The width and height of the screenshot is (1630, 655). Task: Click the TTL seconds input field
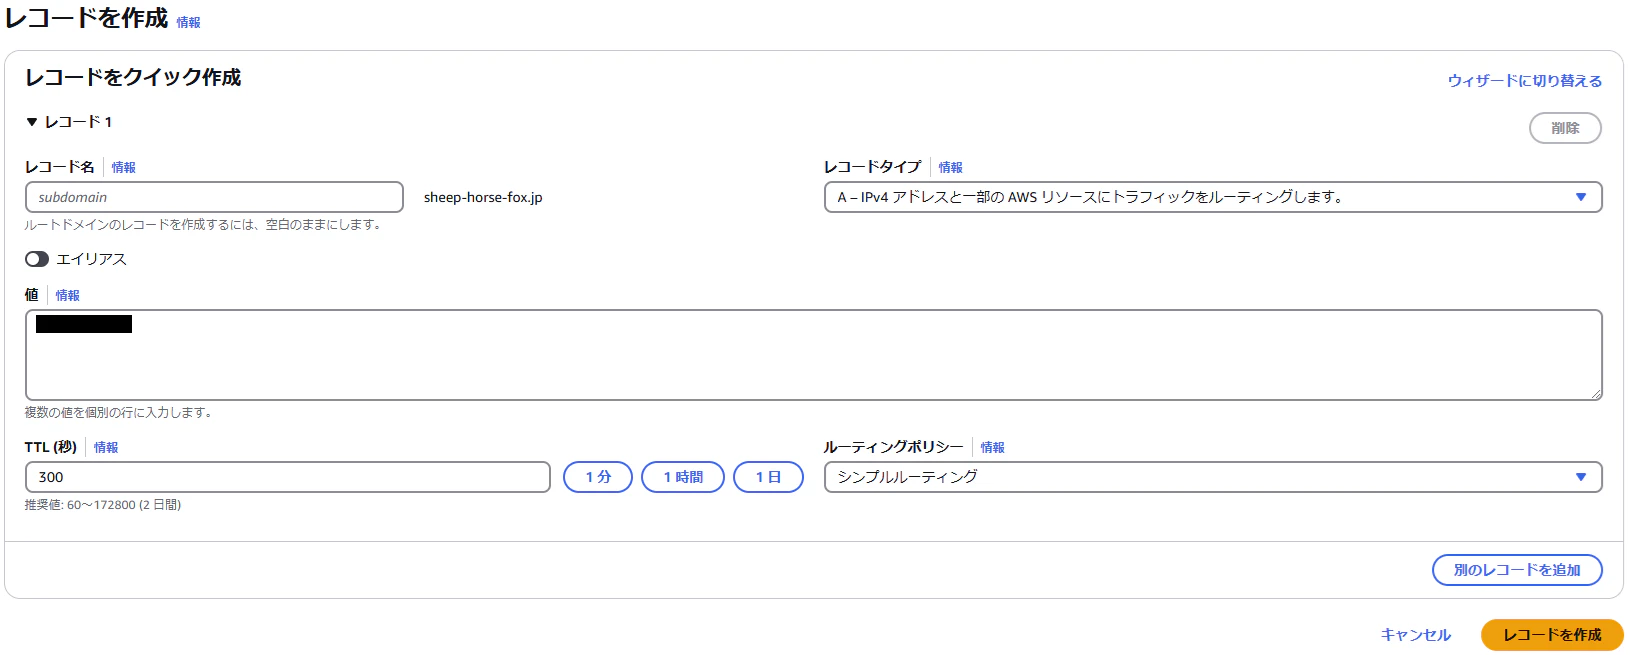point(288,477)
